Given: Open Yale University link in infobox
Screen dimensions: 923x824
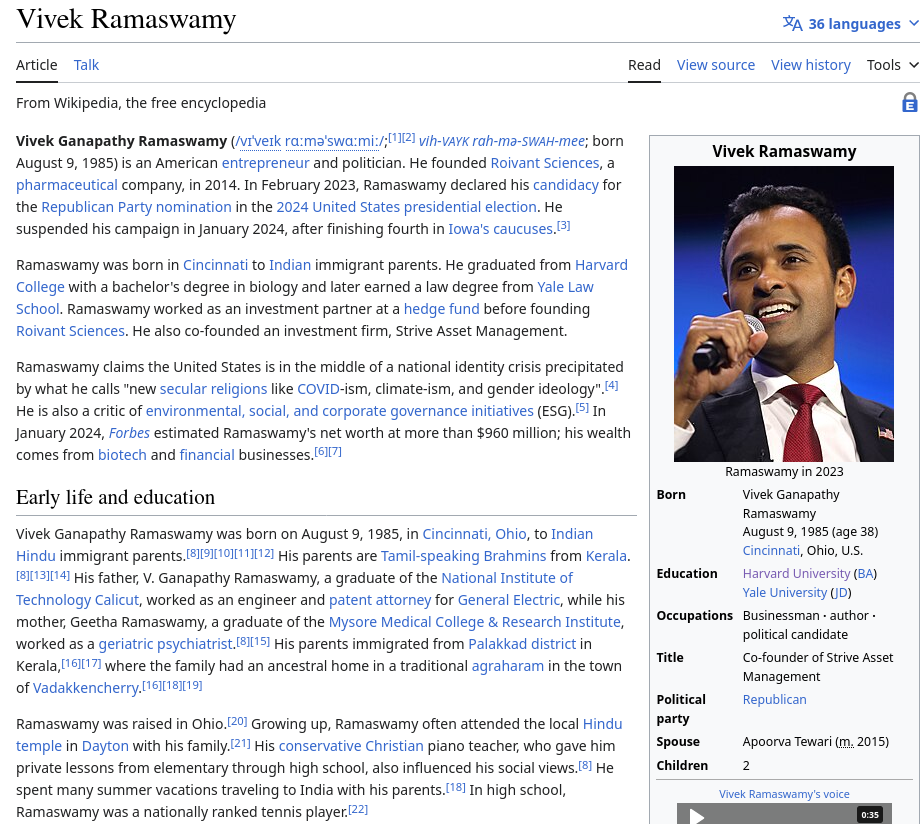Looking at the screenshot, I should coord(785,593).
